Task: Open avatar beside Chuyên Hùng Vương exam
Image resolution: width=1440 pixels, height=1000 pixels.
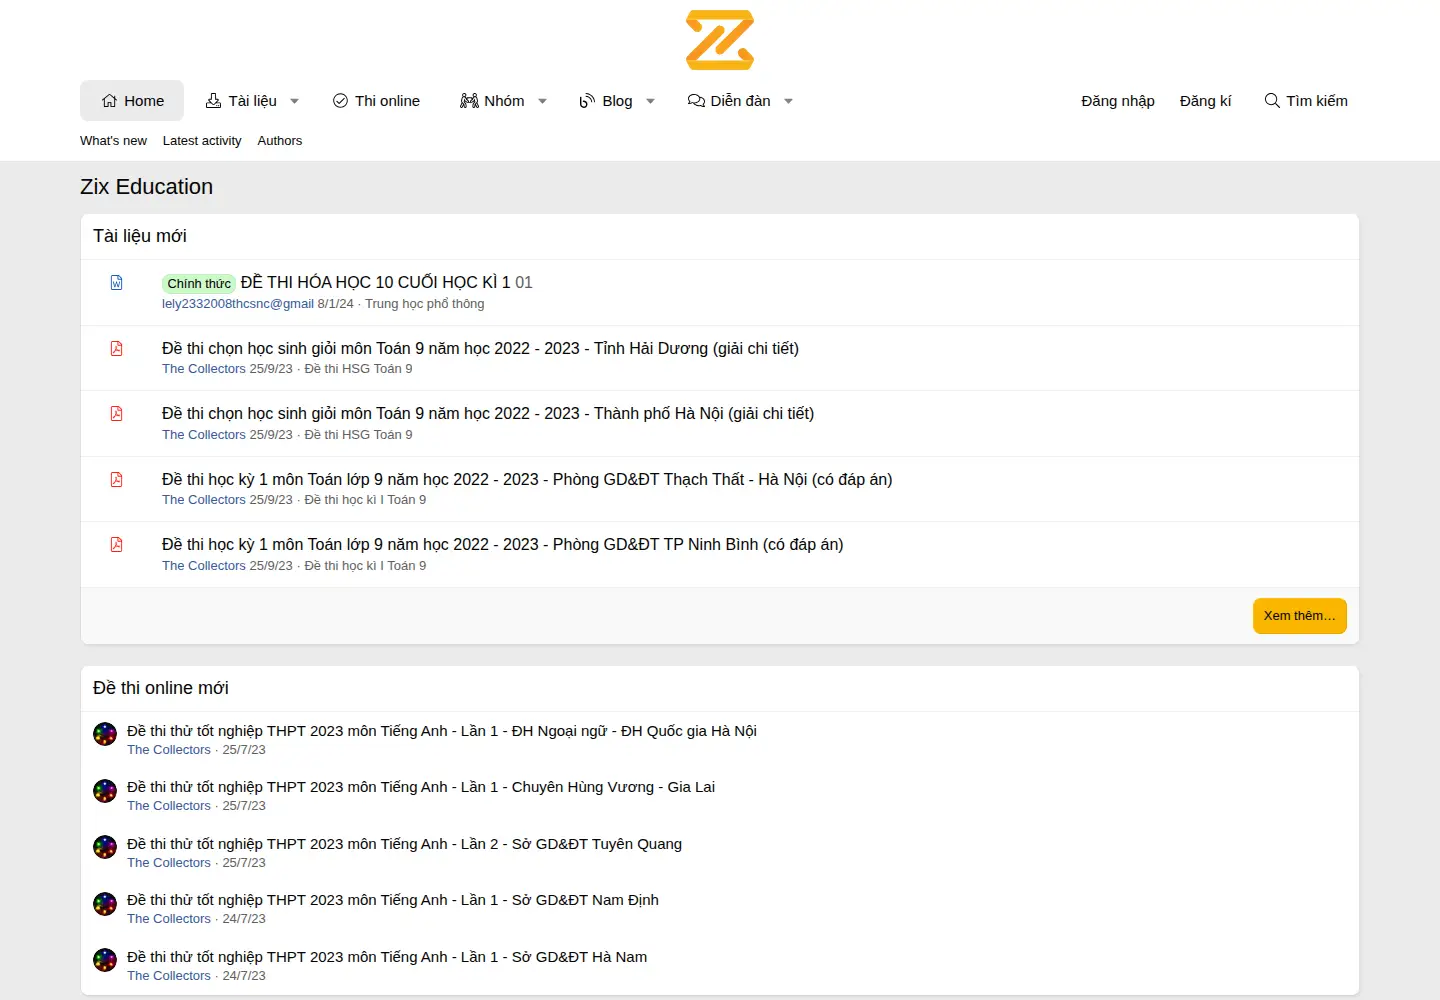Action: coord(105,791)
